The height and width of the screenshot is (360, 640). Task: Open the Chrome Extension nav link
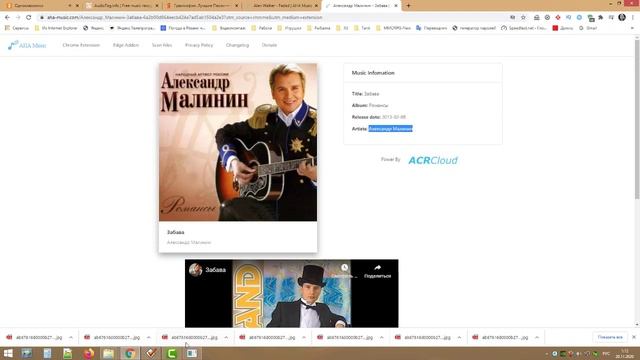(x=81, y=45)
